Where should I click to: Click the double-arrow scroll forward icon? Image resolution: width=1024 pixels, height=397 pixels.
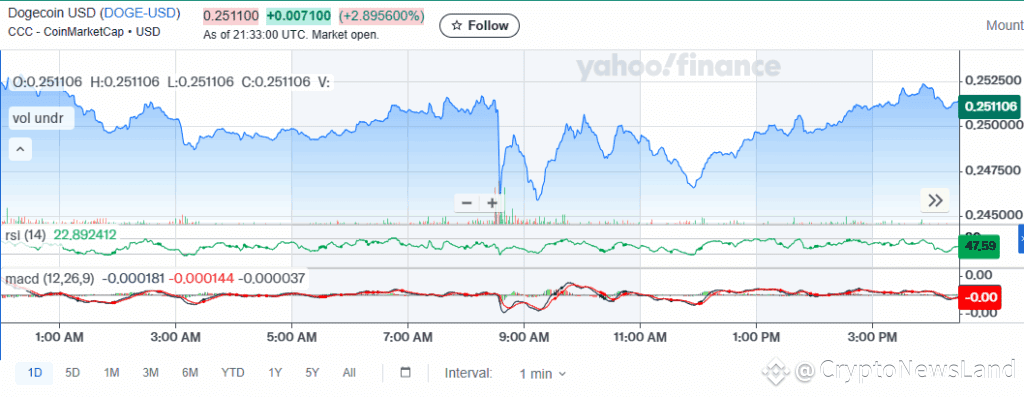click(x=935, y=201)
